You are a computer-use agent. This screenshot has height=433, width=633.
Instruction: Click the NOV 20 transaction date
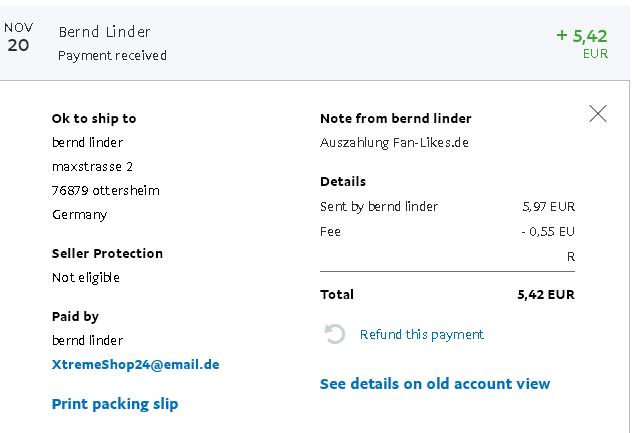18,38
